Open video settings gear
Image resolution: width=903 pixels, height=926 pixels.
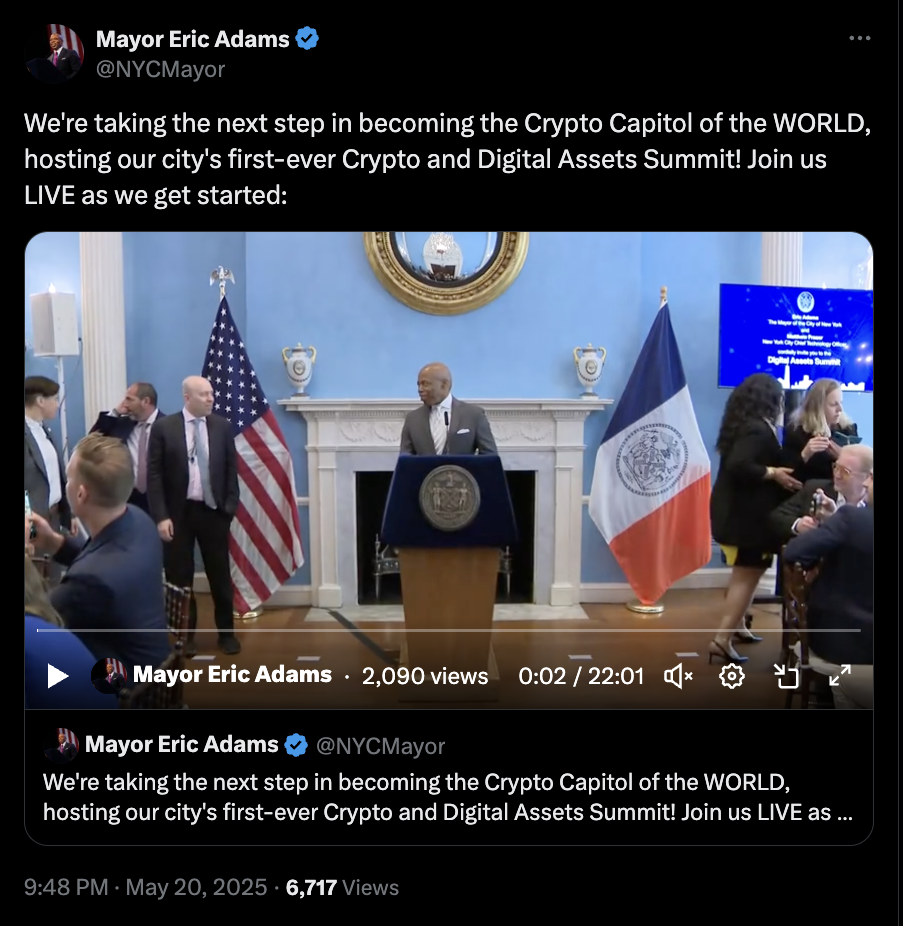click(x=732, y=676)
